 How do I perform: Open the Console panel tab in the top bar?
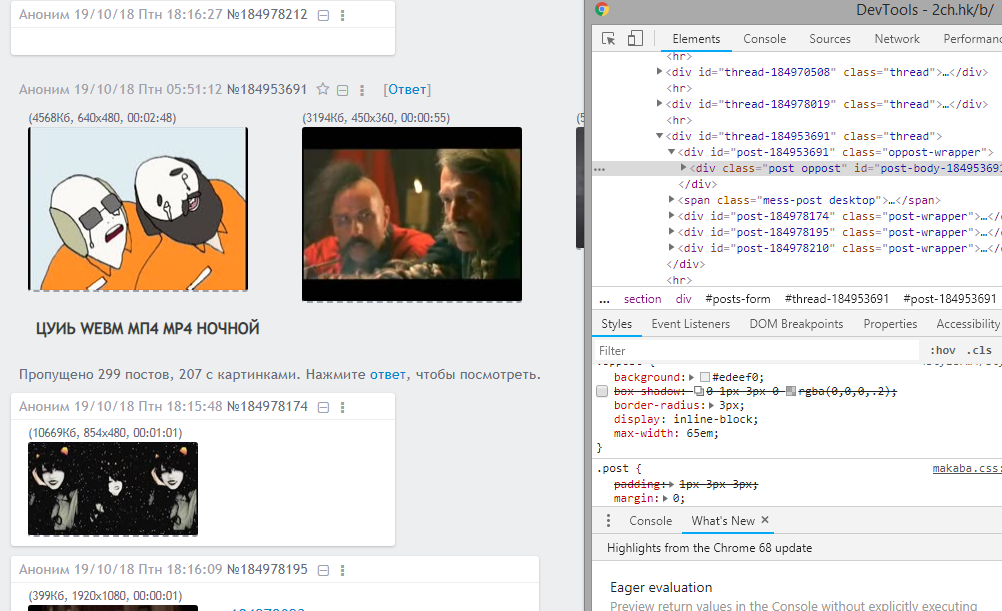[x=764, y=39]
